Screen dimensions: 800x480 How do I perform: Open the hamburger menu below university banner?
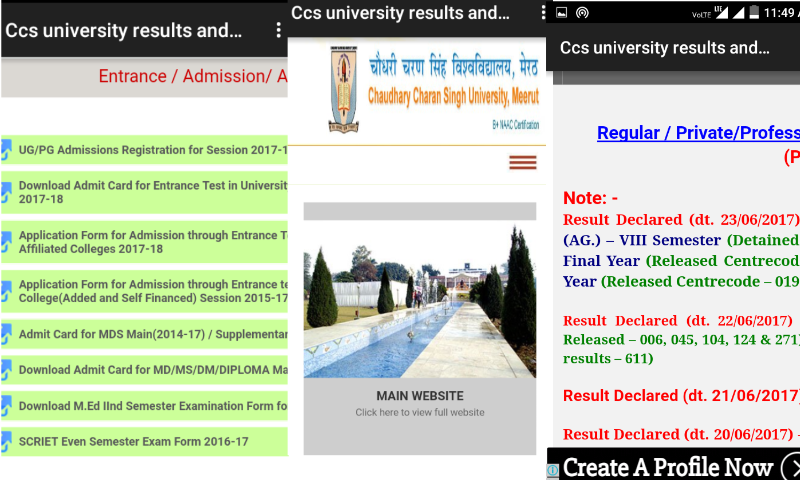pos(522,162)
